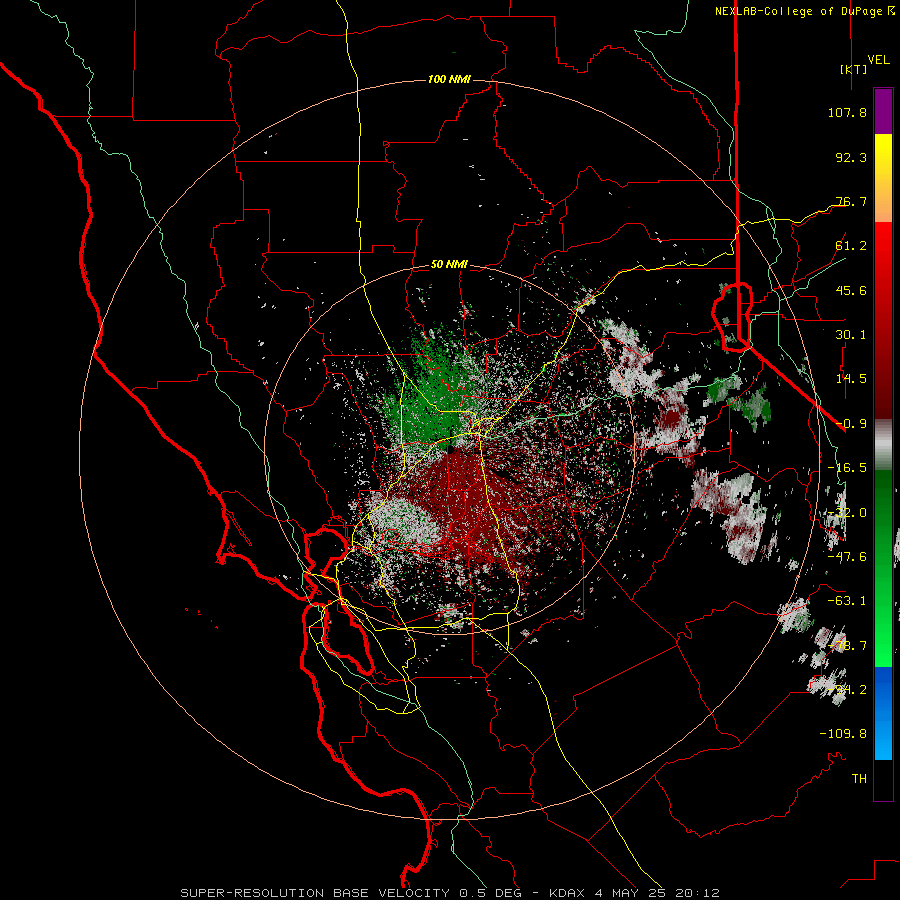Click the KDAX radar site center dot
The image size is (900, 900).
click(x=451, y=450)
